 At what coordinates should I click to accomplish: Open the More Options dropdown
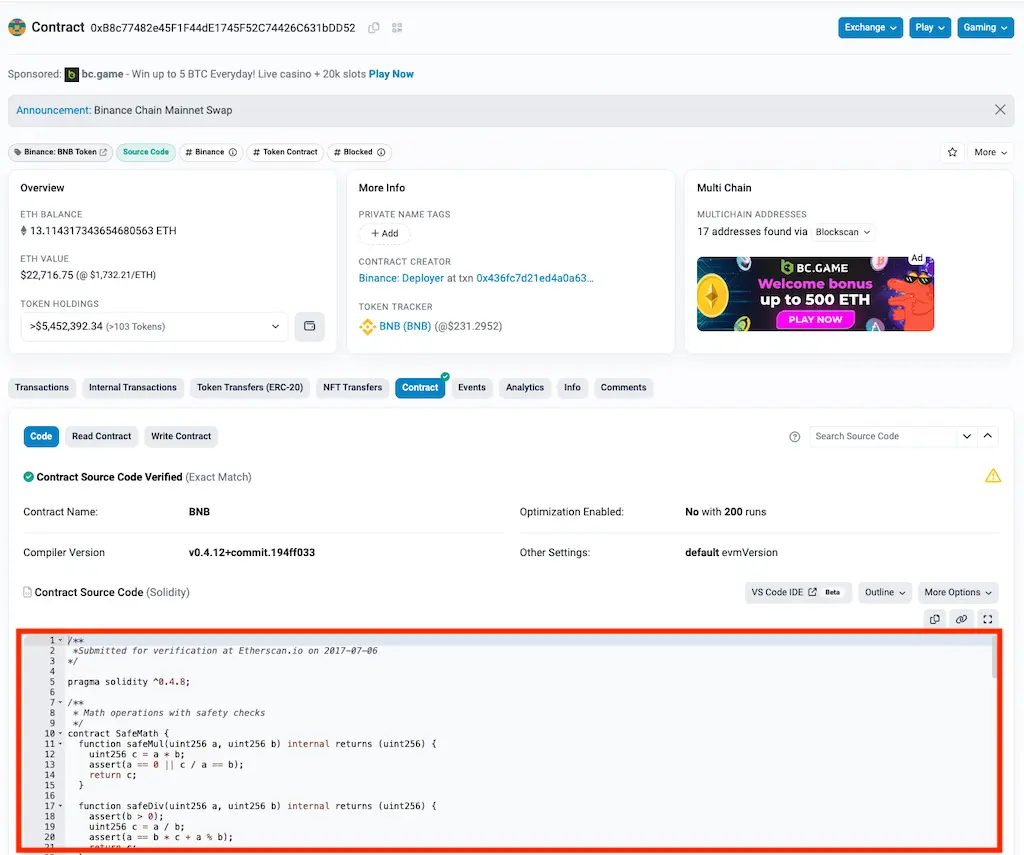[x=957, y=592]
